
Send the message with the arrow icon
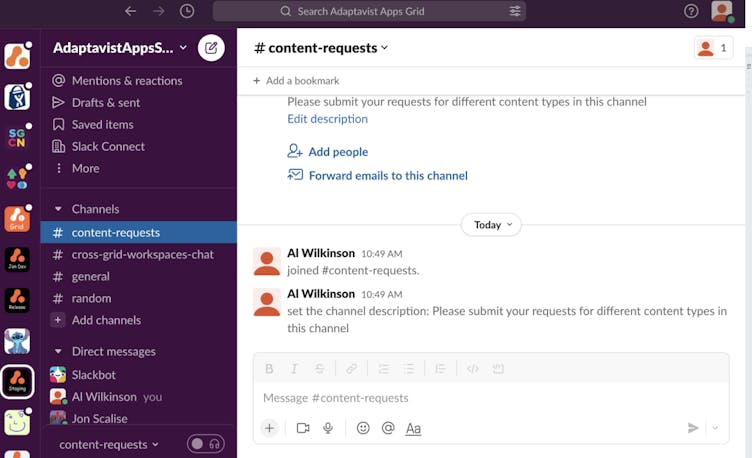coord(693,428)
